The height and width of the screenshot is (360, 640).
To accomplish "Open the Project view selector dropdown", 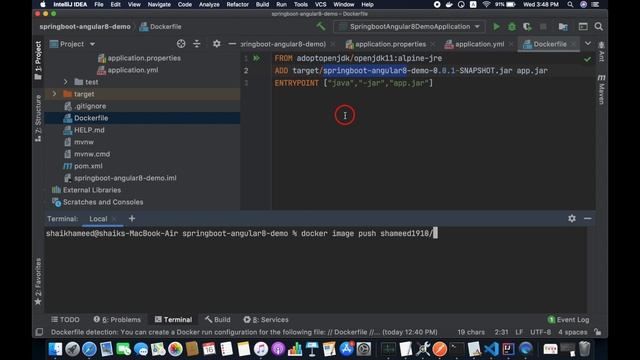I will coord(73,44).
